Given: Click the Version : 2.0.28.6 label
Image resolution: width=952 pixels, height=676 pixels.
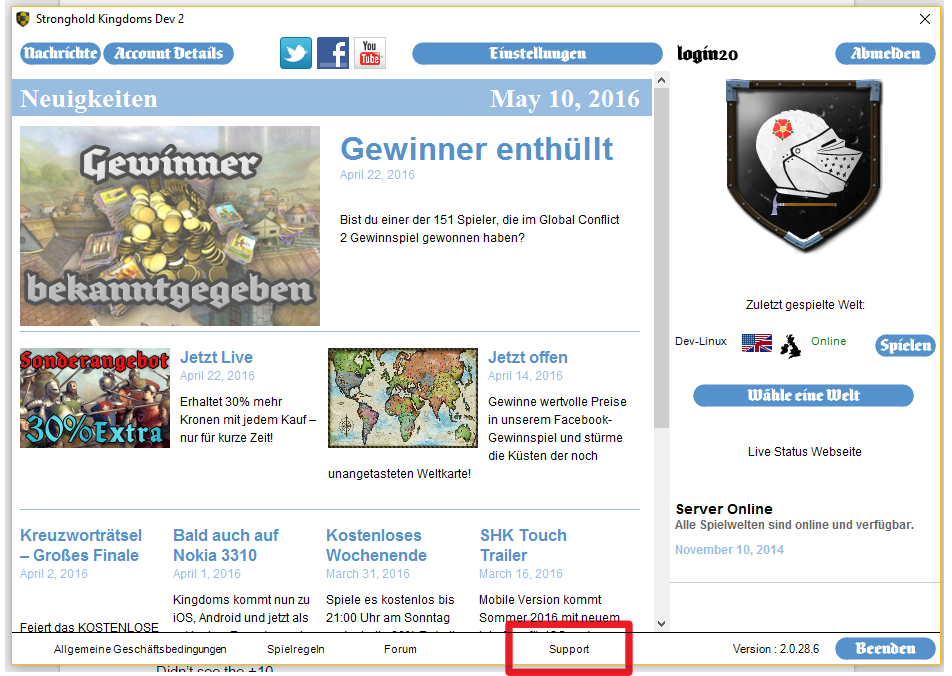Looking at the screenshot, I should coord(775,649).
